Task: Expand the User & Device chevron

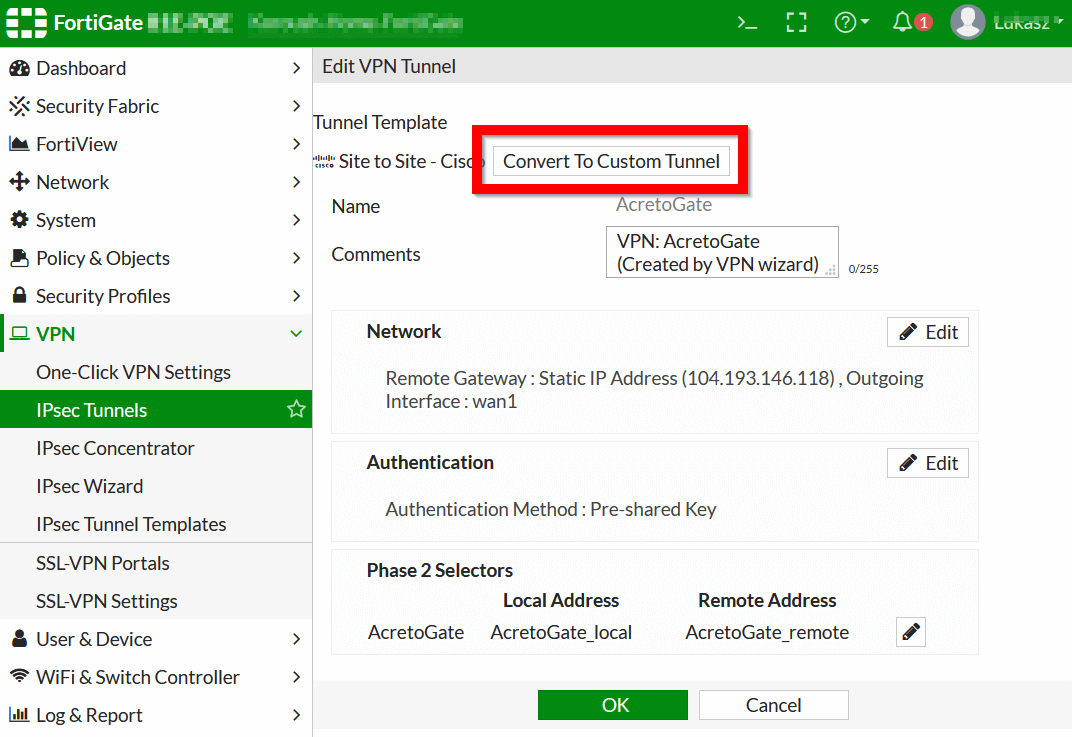Action: (296, 639)
